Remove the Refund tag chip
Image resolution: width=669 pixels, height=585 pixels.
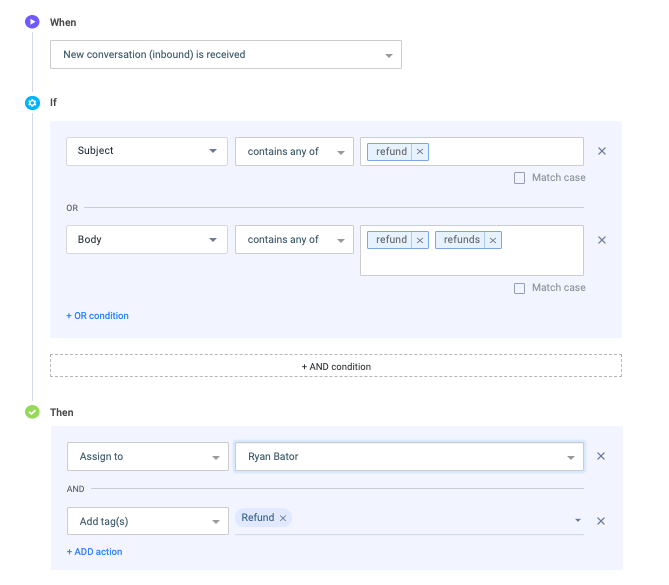click(x=283, y=518)
